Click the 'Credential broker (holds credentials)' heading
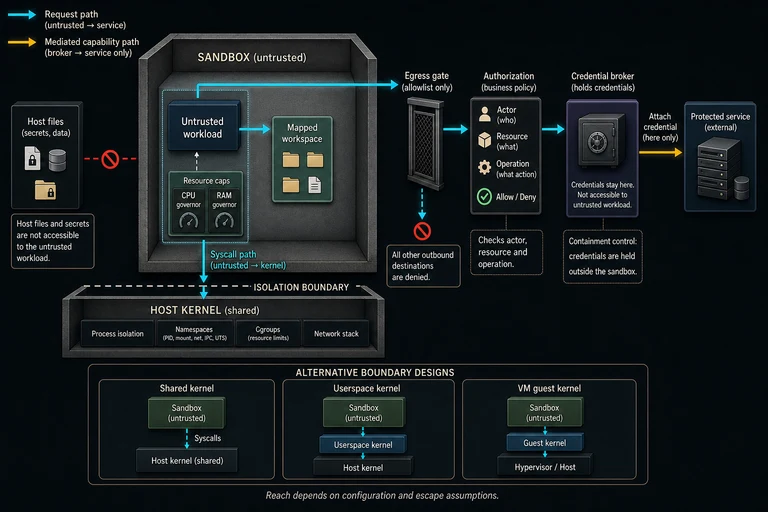 click(602, 81)
